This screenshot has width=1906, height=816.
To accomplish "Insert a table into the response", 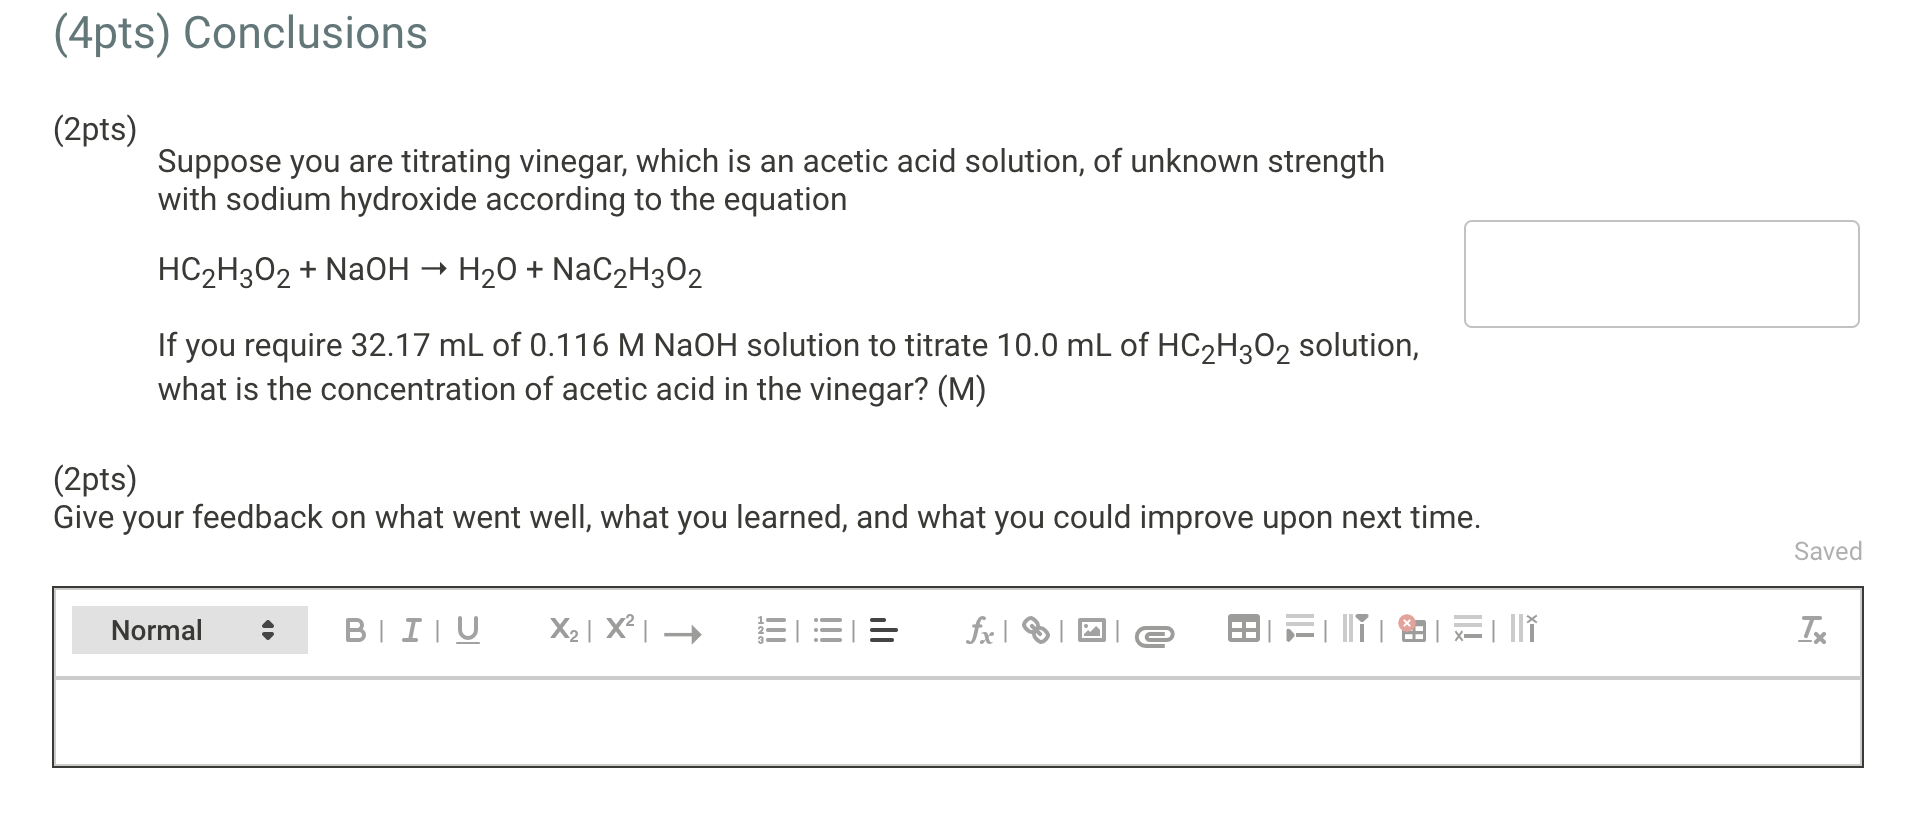I will [1245, 629].
